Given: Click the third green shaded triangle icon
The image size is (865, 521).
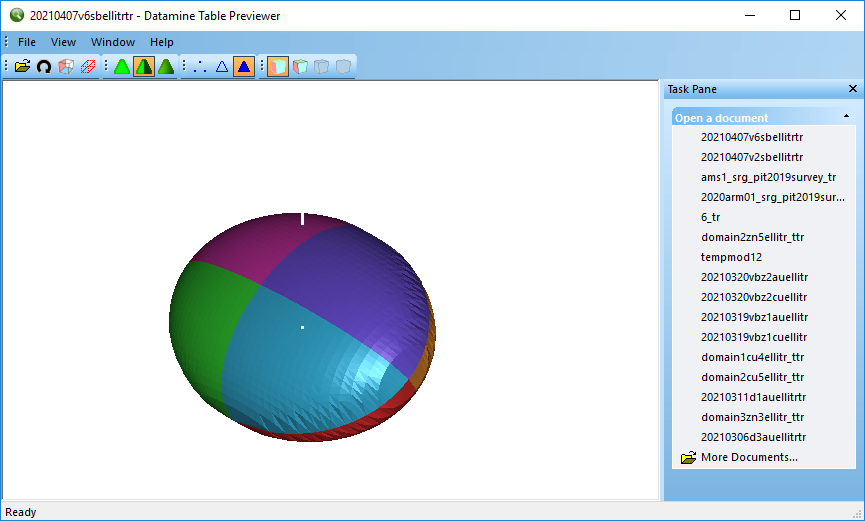Looking at the screenshot, I should 165,67.
